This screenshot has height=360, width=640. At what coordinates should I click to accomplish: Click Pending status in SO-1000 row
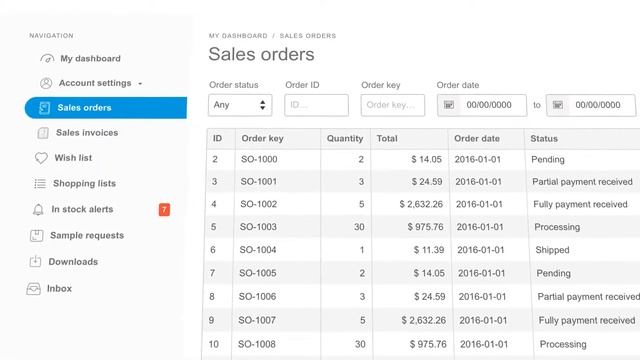click(x=548, y=160)
